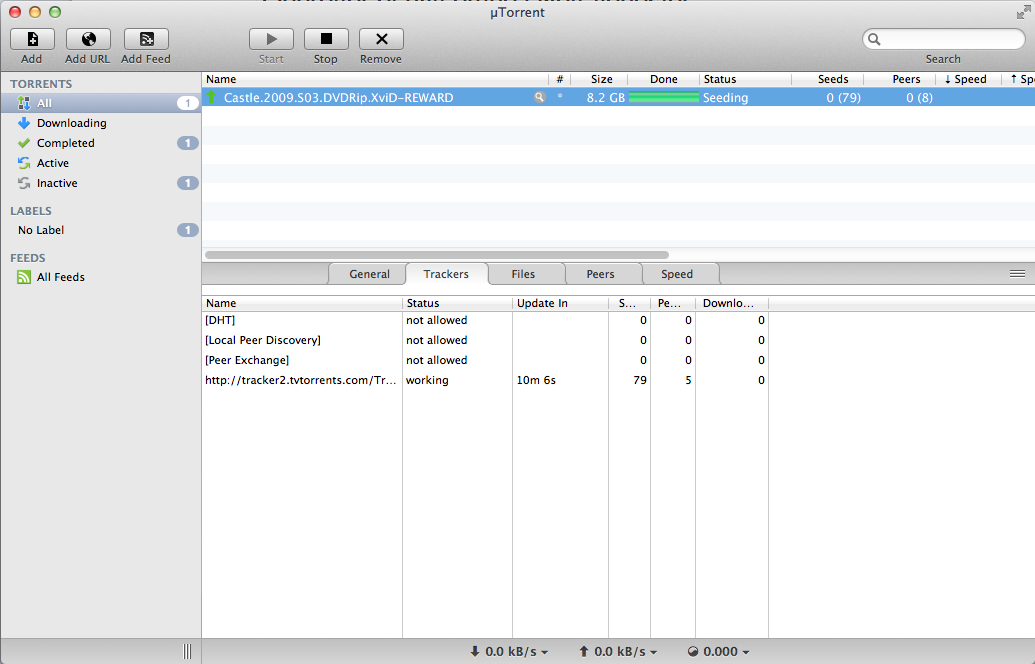Click the green RSS icon beside All Feeds
1035x664 pixels.
(24, 277)
